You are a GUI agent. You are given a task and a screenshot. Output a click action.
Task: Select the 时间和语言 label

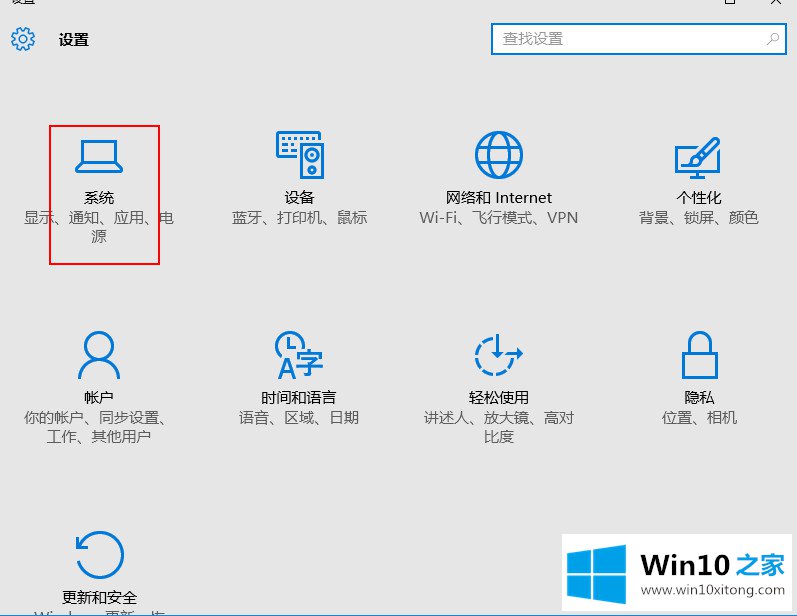click(x=299, y=397)
